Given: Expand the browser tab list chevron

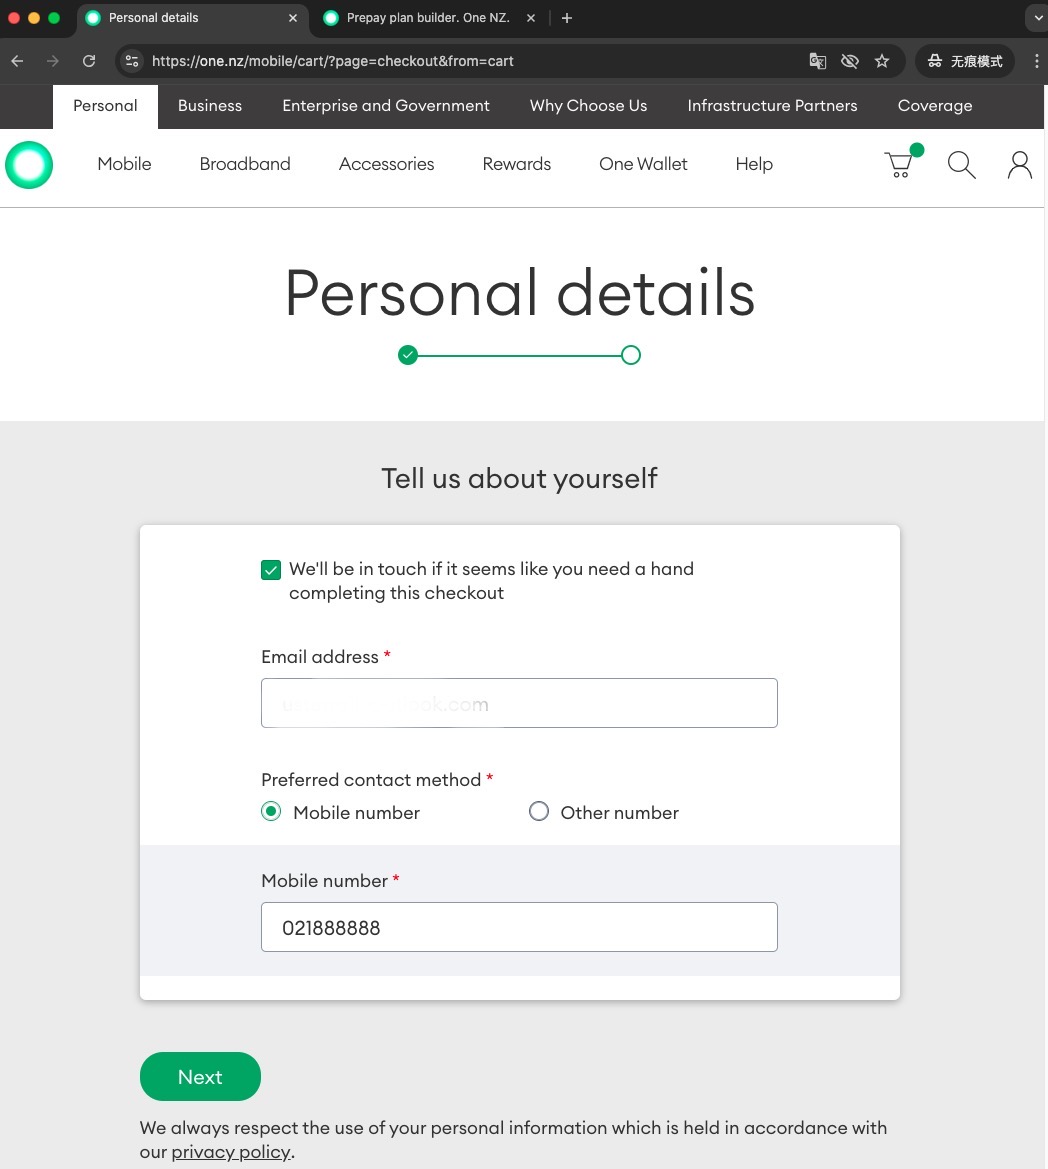Looking at the screenshot, I should [x=1038, y=18].
